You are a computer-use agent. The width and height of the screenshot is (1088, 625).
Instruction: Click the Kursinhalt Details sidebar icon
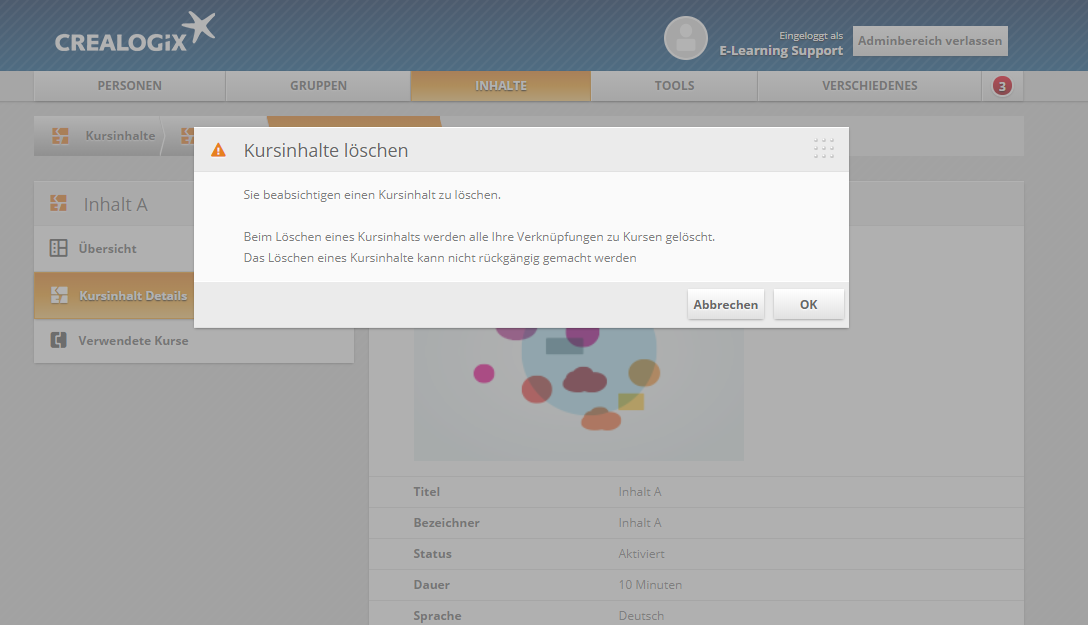[59, 295]
